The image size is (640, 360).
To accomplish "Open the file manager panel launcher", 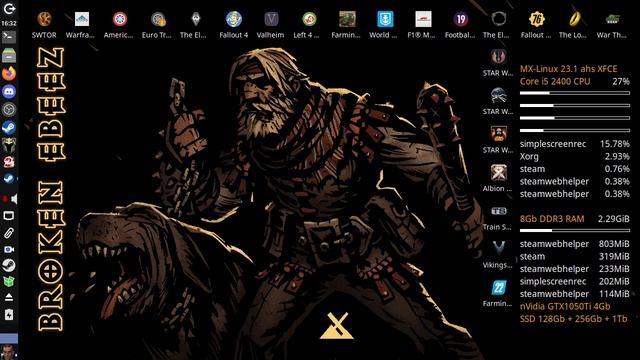I will click(9, 55).
